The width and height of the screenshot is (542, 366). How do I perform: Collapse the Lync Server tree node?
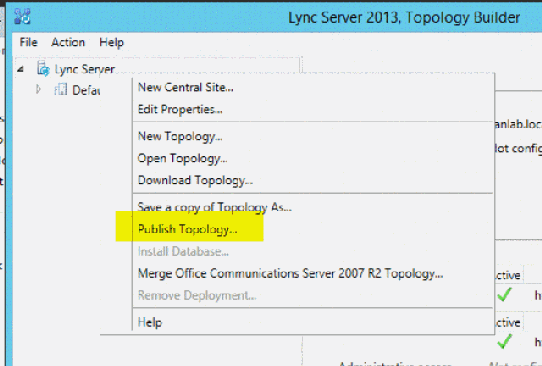point(20,69)
